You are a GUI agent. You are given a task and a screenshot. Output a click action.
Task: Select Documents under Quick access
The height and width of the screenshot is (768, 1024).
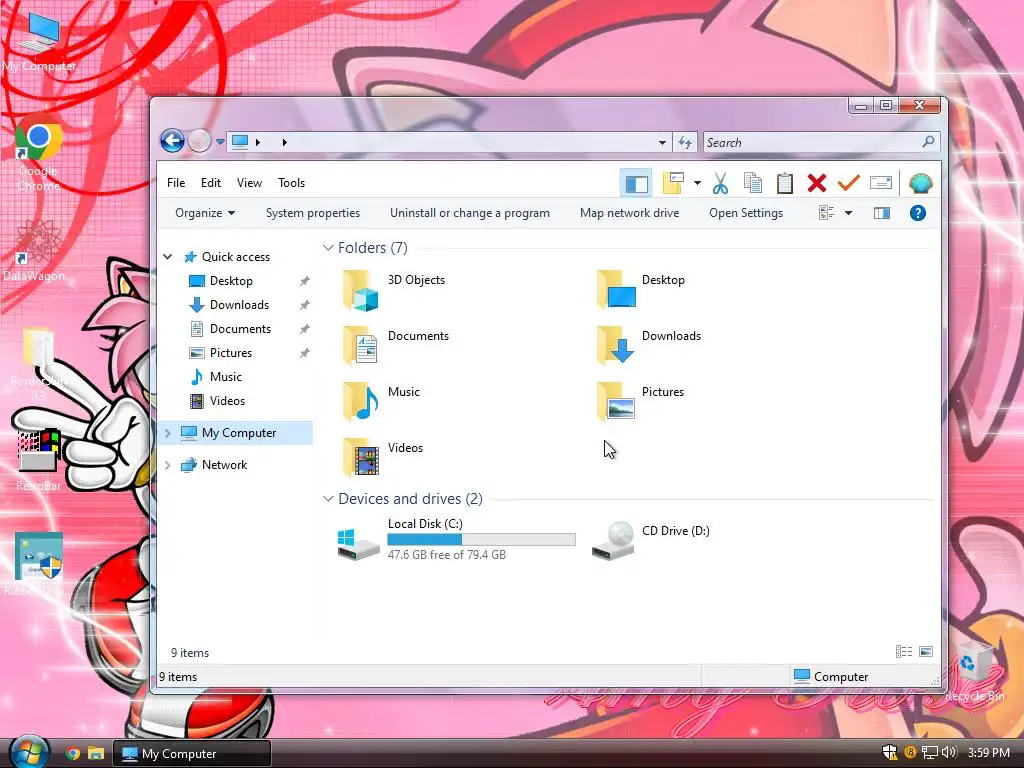click(240, 329)
